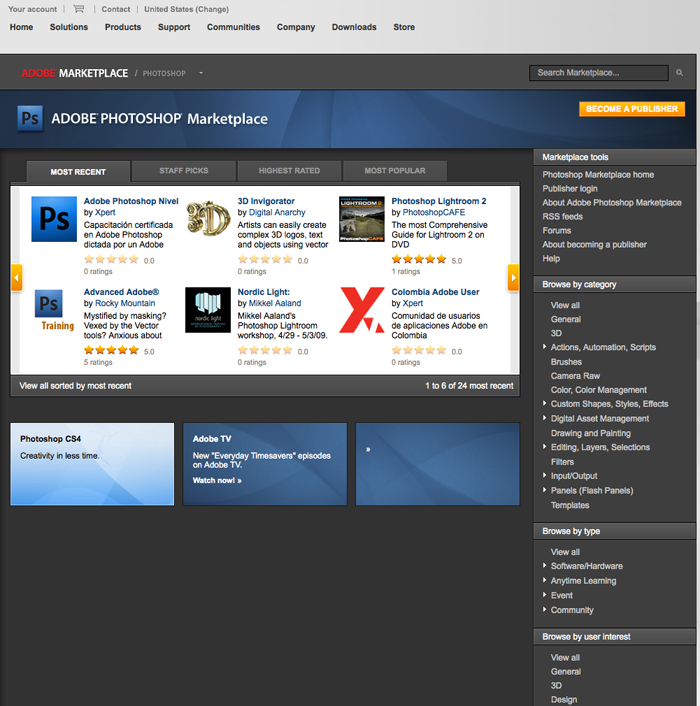Click the Search Marketplace input field

click(599, 72)
